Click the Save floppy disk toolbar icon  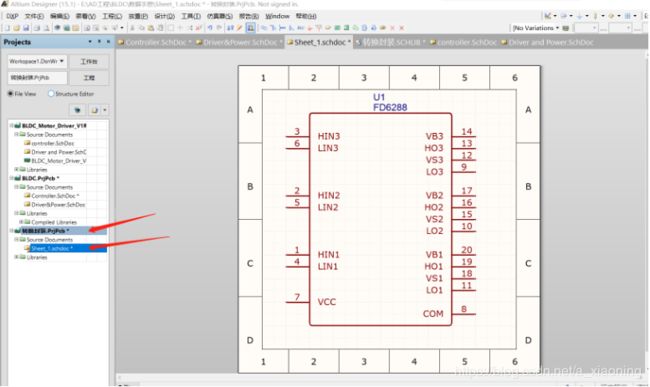pos(26,28)
